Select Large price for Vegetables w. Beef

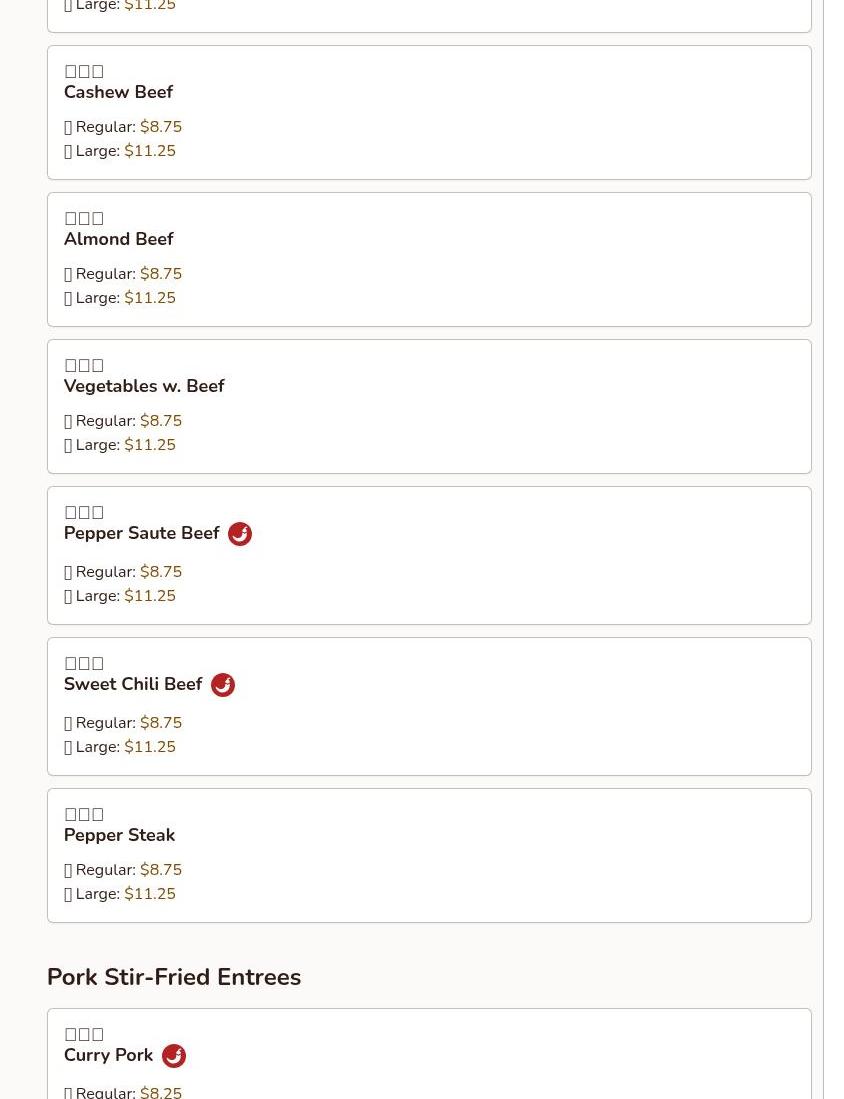pyautogui.click(x=149, y=445)
